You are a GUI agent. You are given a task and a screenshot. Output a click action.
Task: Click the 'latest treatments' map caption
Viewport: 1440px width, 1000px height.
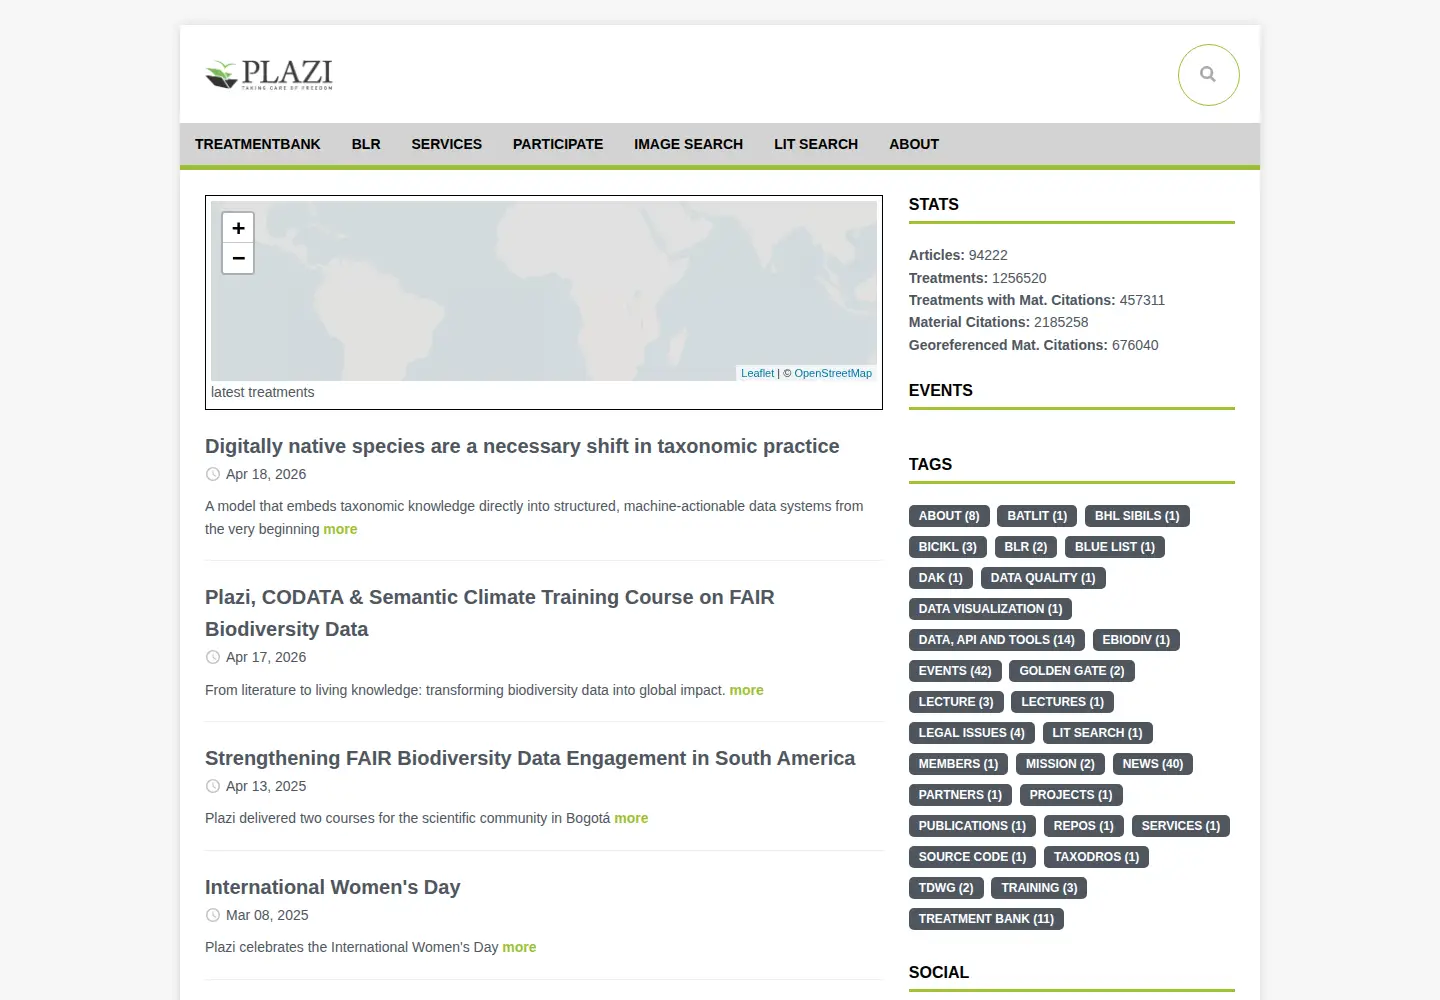click(263, 392)
